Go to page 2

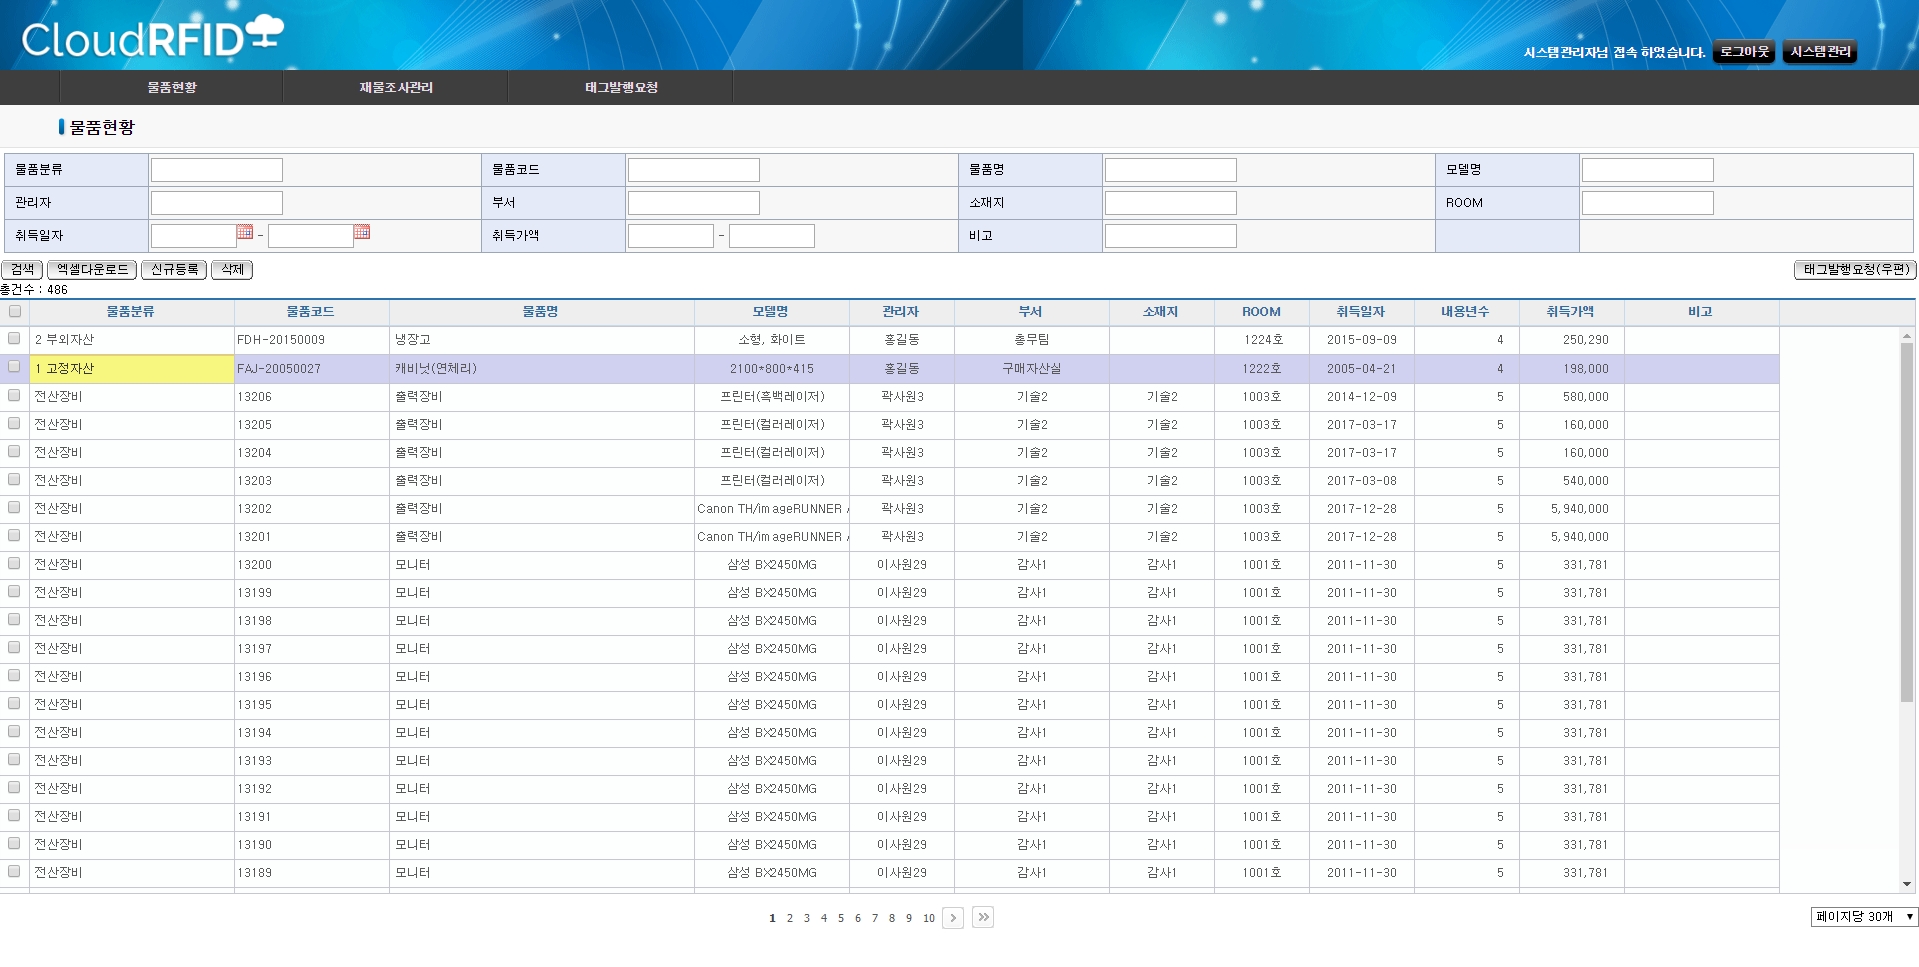[790, 918]
